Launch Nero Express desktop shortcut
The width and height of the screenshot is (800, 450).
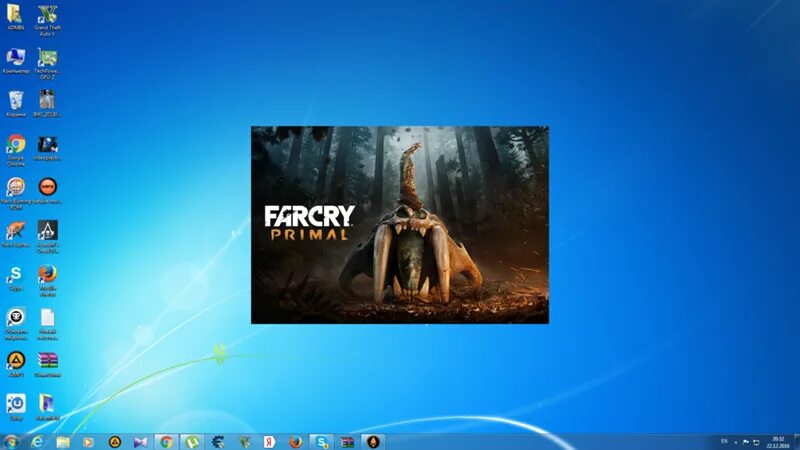click(16, 235)
